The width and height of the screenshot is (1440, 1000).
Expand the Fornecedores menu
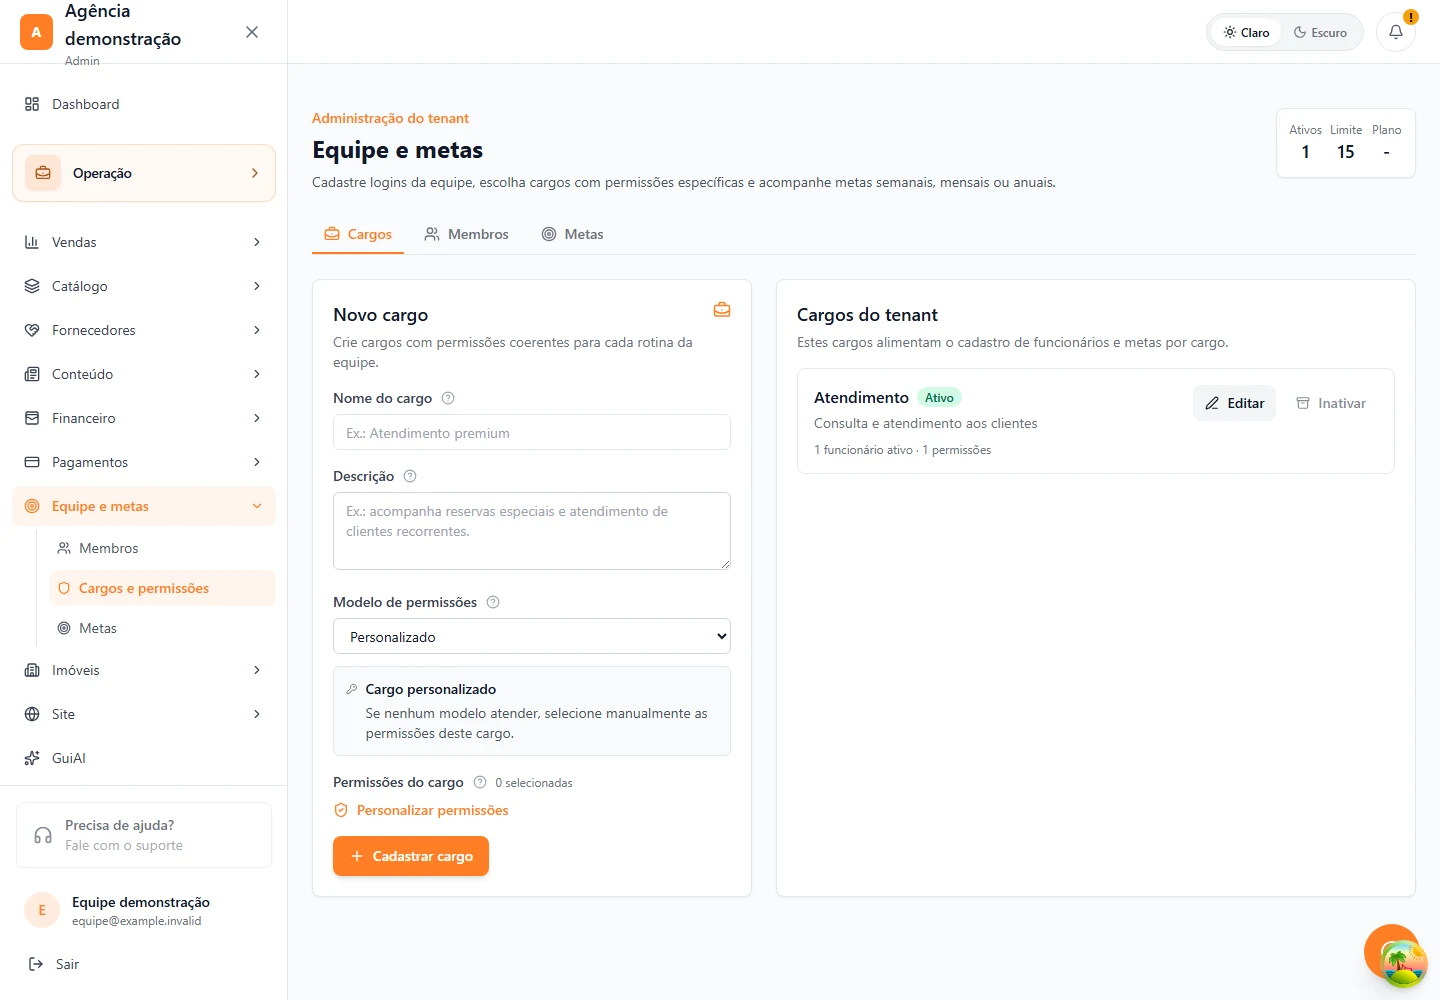tap(144, 330)
